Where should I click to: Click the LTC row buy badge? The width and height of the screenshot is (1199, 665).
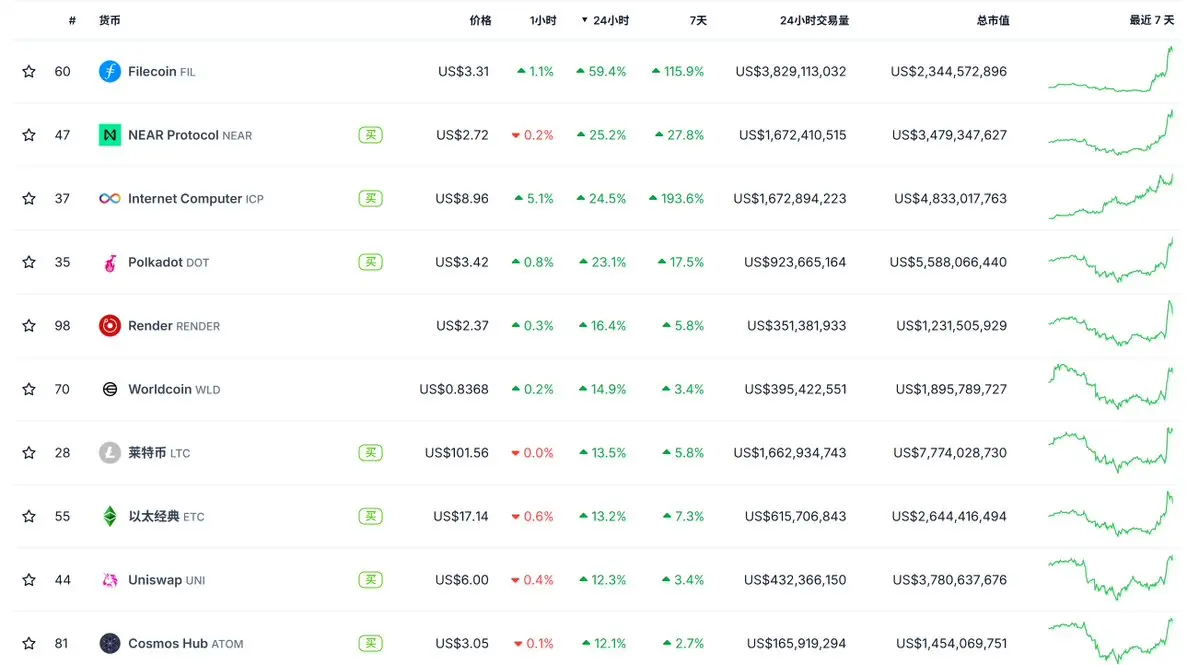click(370, 453)
